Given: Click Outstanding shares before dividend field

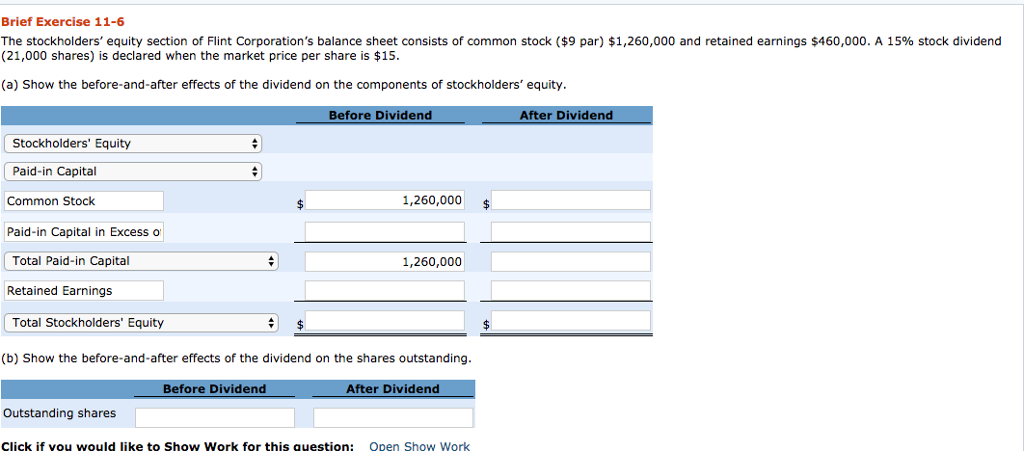Looking at the screenshot, I should [x=215, y=418].
